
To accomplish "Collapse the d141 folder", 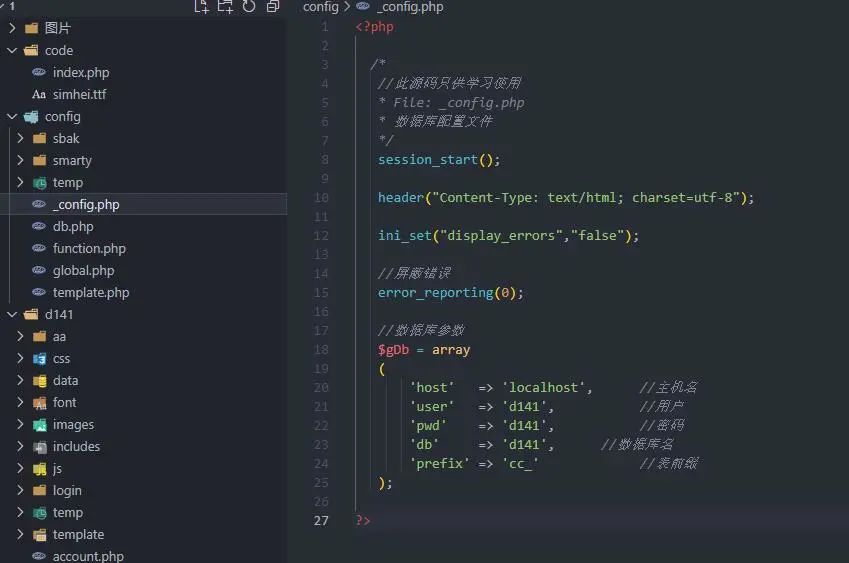I will [12, 314].
